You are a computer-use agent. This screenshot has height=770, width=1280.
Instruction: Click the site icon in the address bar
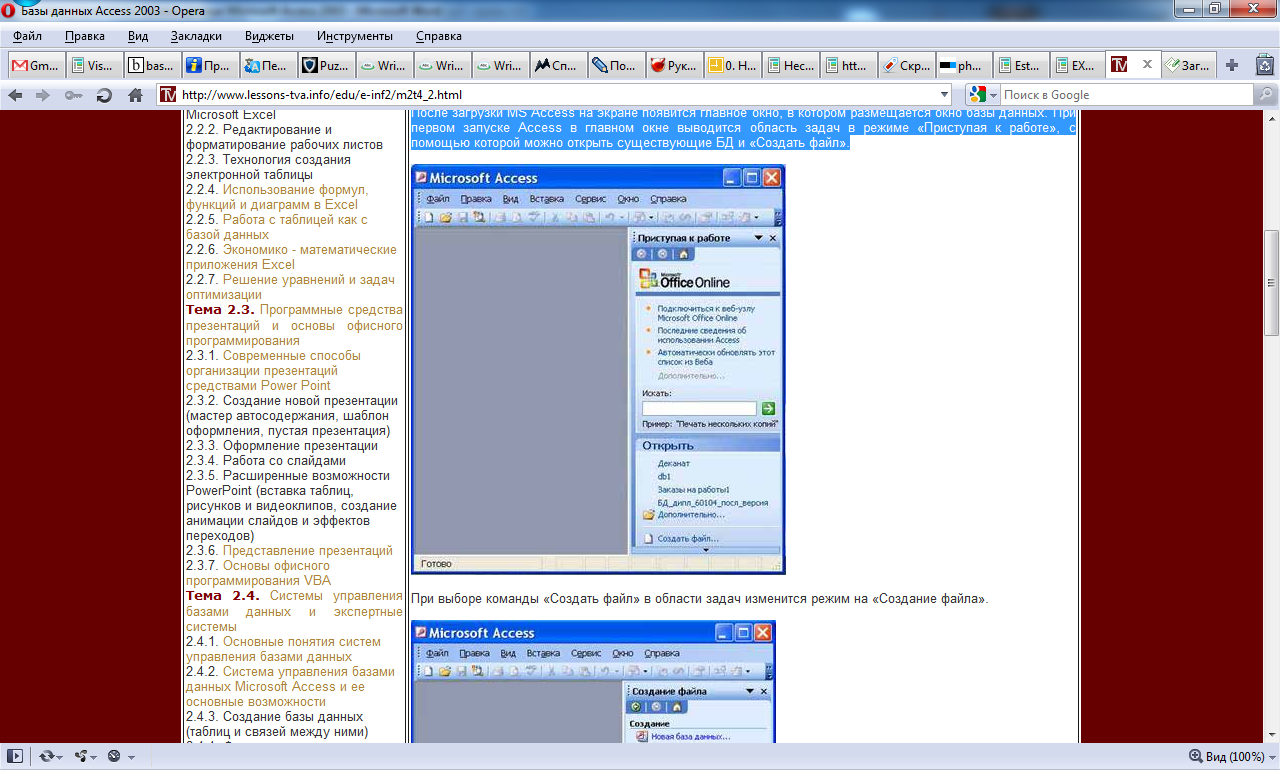(168, 95)
